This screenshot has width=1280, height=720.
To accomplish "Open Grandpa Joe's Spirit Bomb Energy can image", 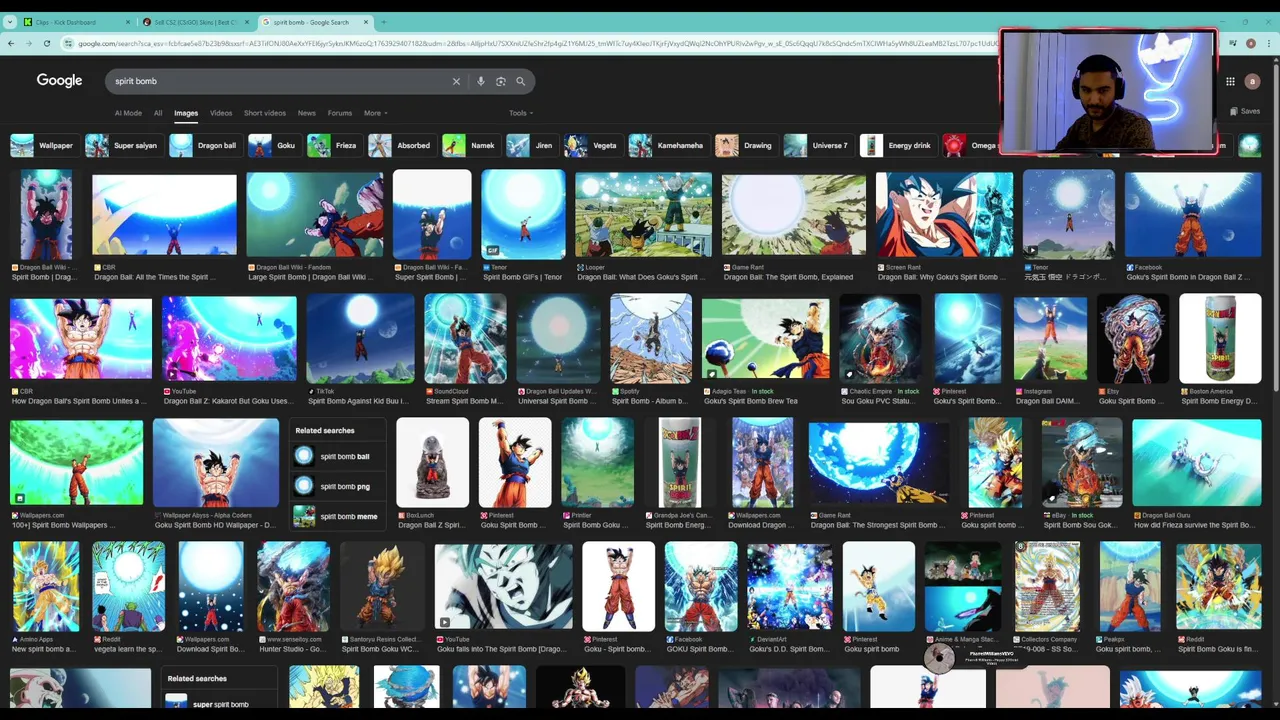I will [680, 462].
